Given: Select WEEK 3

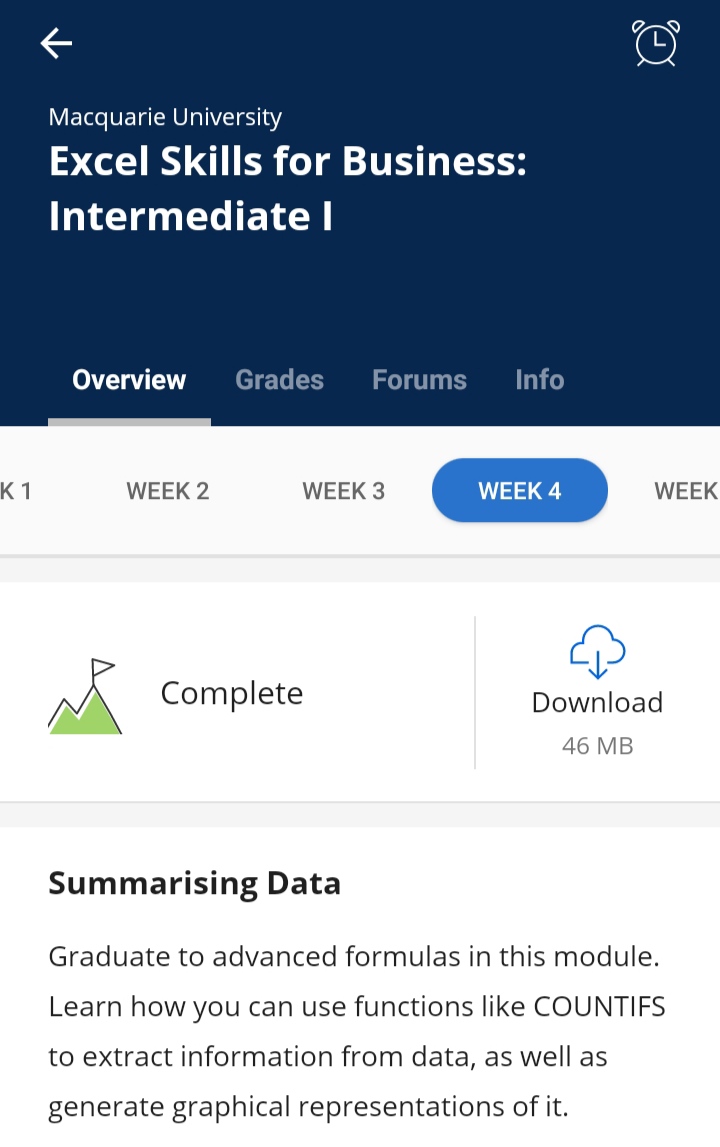Looking at the screenshot, I should coord(343,491).
